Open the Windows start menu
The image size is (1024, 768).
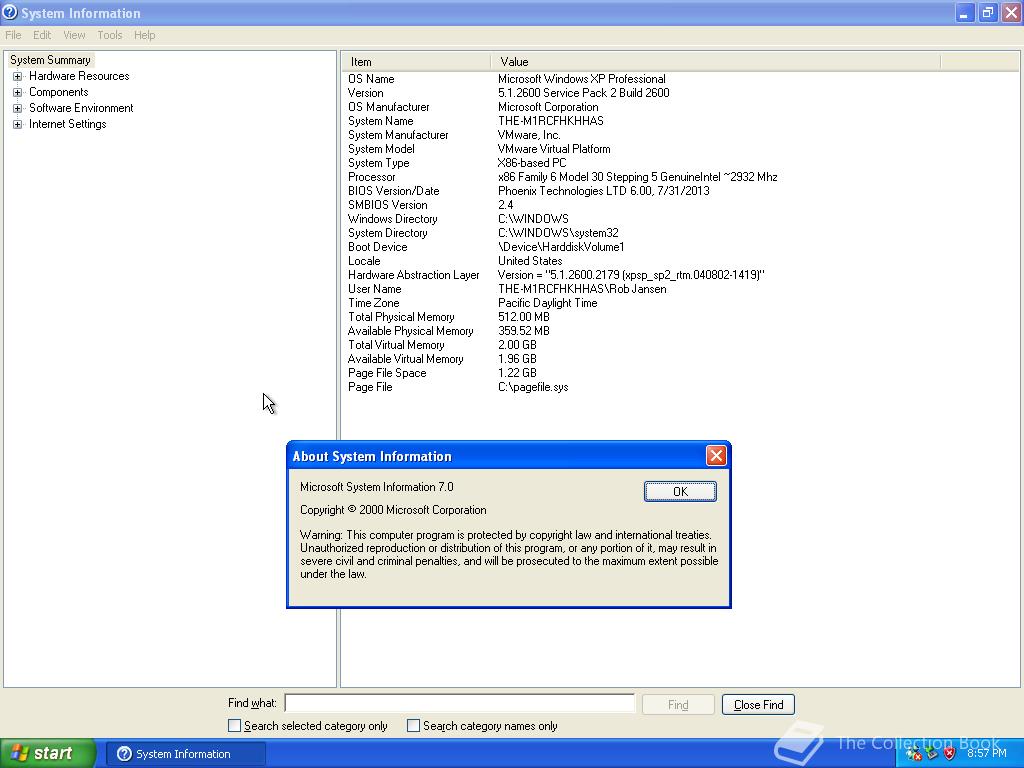pos(48,754)
